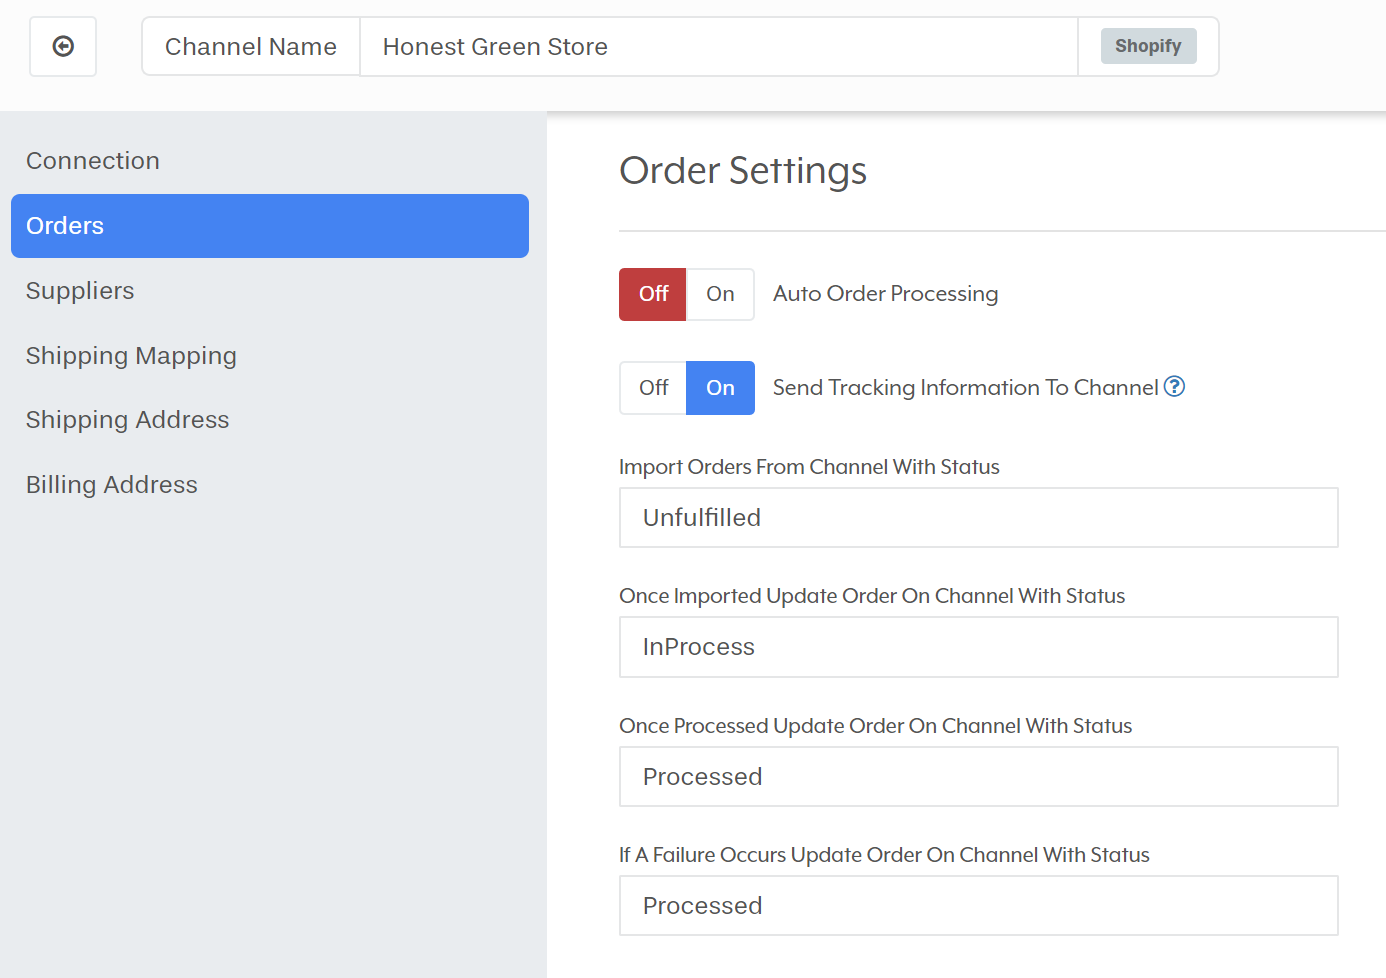The height and width of the screenshot is (978, 1386).
Task: Turn Send Tracking Information on
Action: point(720,388)
